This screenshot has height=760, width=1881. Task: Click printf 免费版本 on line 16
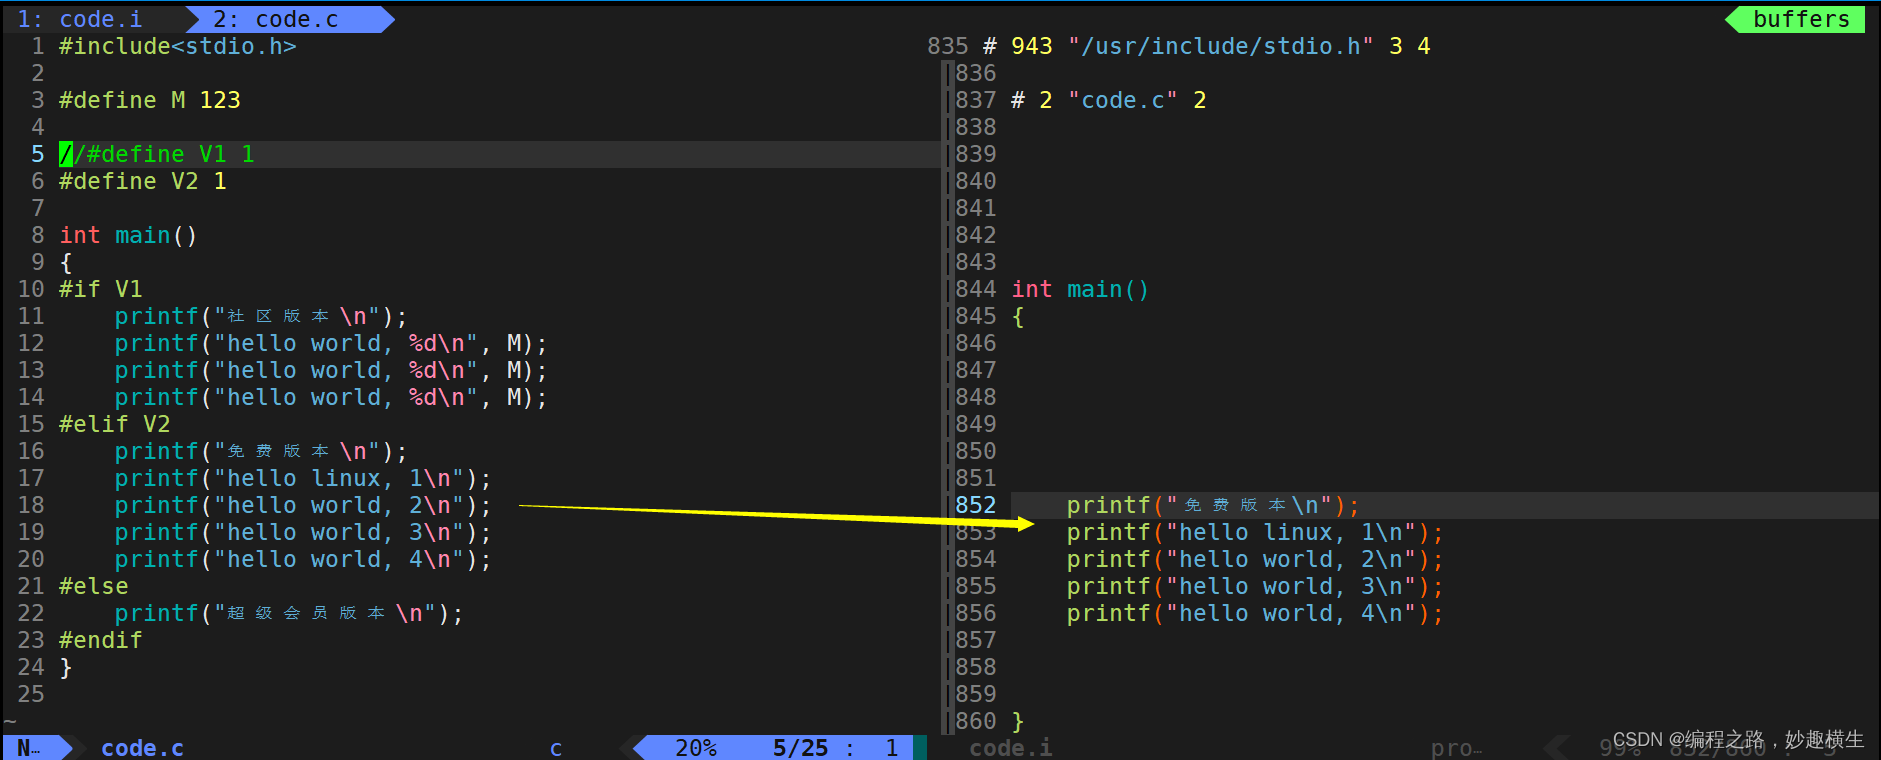[x=261, y=451]
